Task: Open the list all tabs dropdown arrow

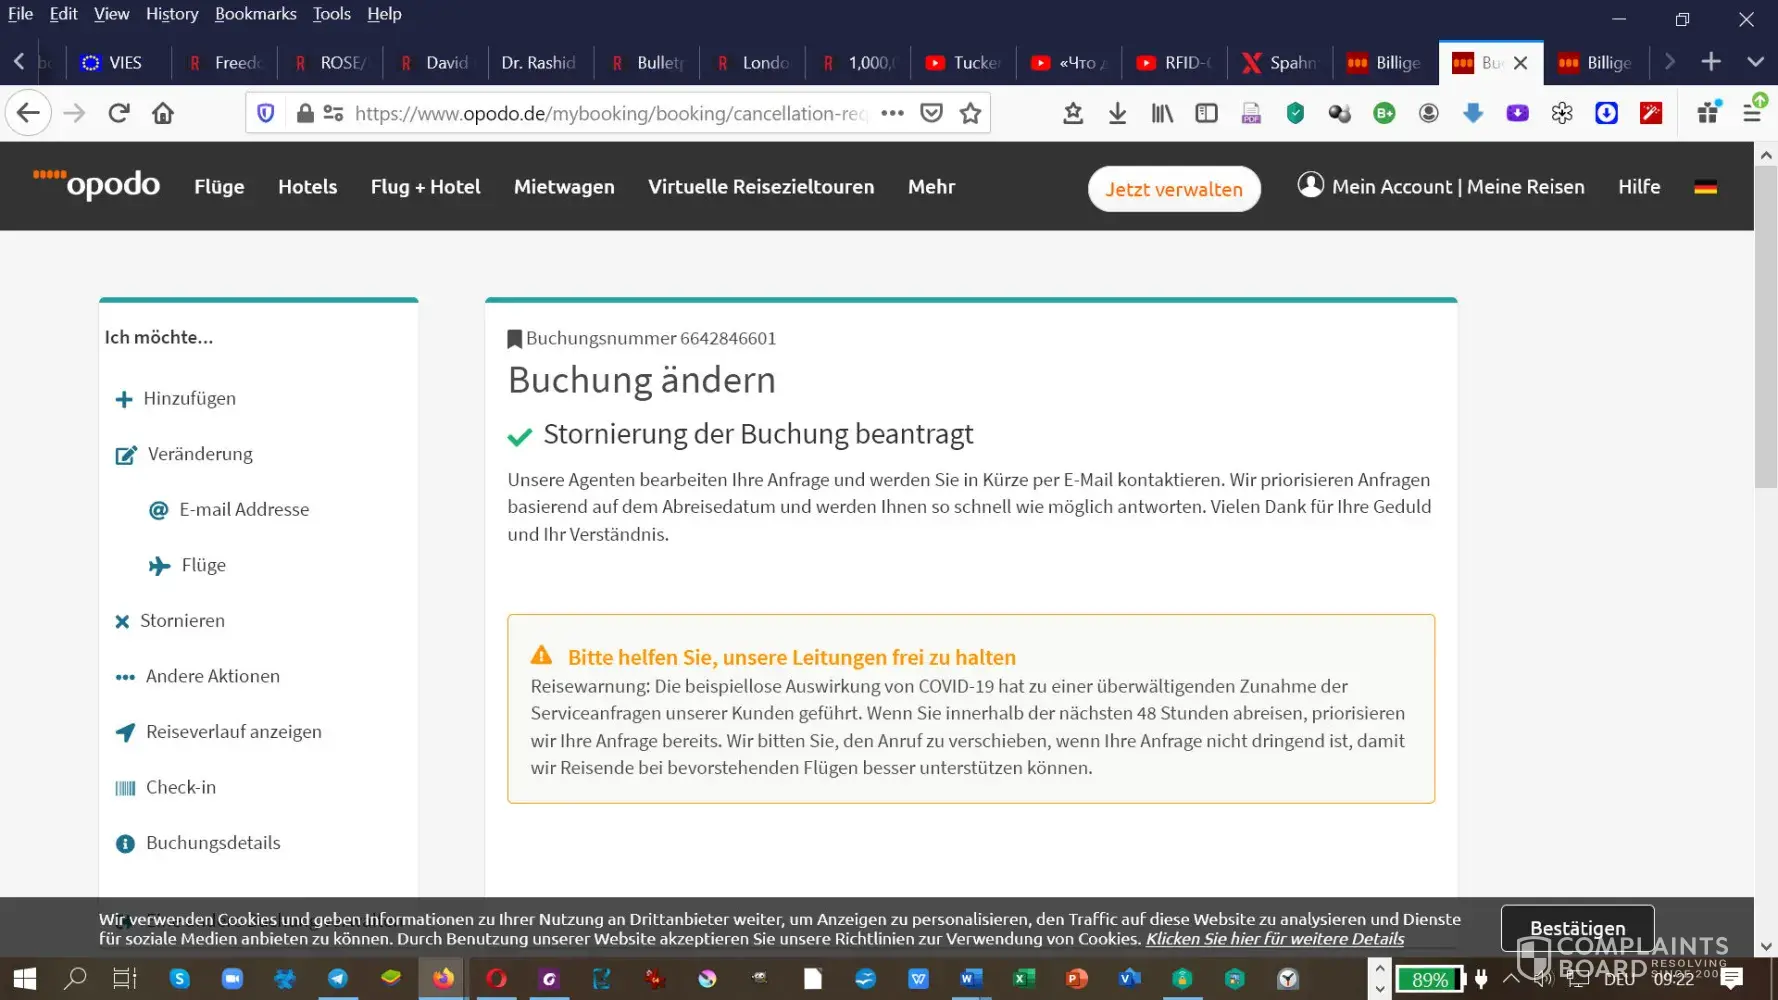Action: pos(1755,62)
